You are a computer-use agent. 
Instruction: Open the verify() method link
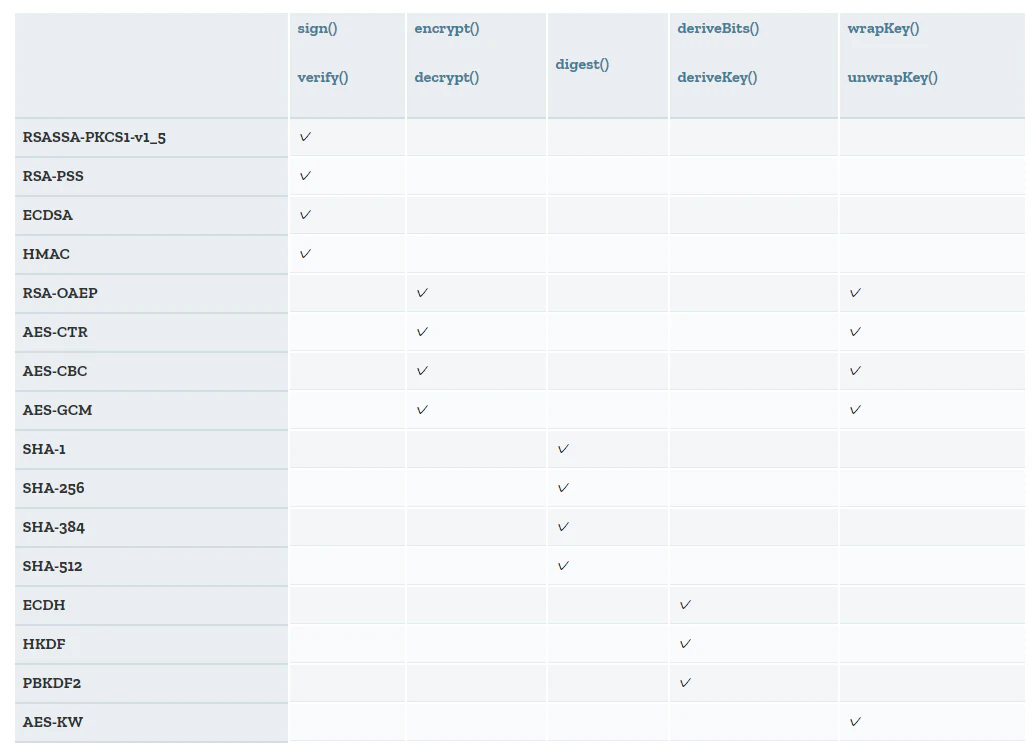[322, 77]
